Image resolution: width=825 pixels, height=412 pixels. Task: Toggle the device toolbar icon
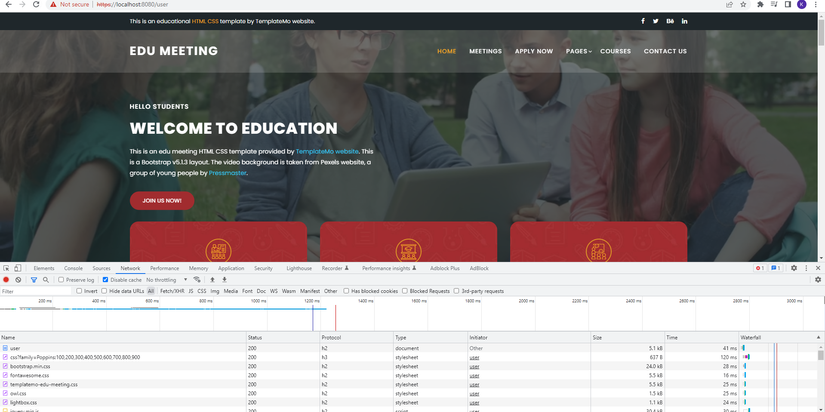pyautogui.click(x=17, y=268)
